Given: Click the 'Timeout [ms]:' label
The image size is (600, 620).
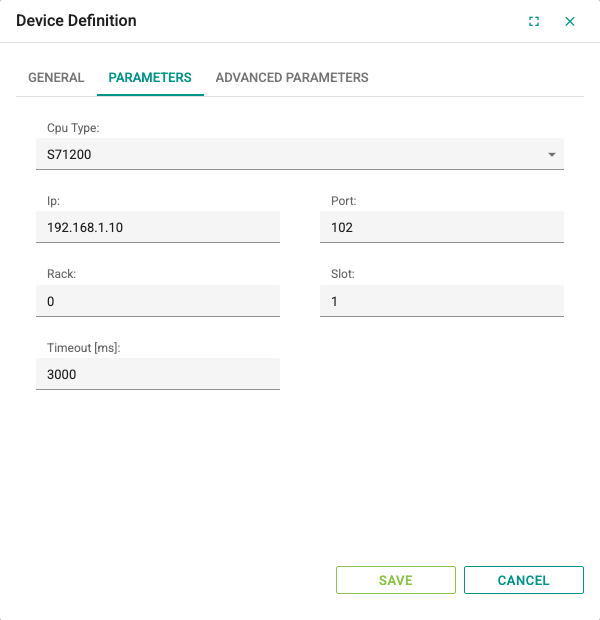Looking at the screenshot, I should tap(83, 348).
